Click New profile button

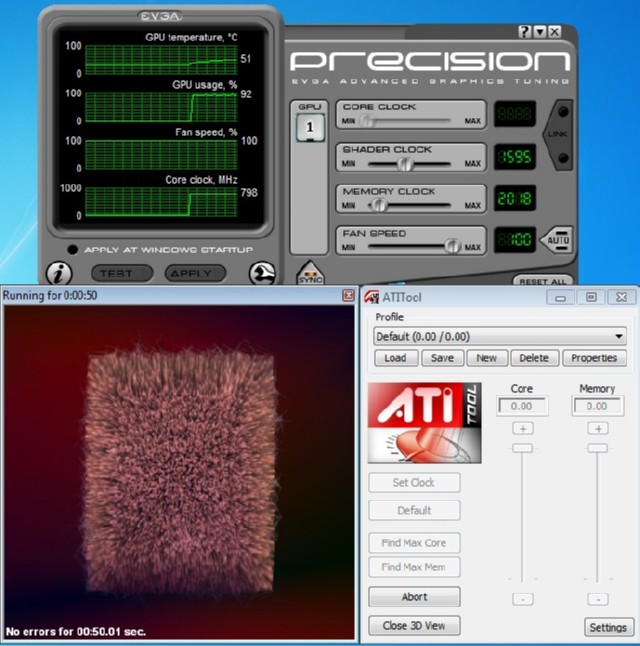tap(487, 358)
